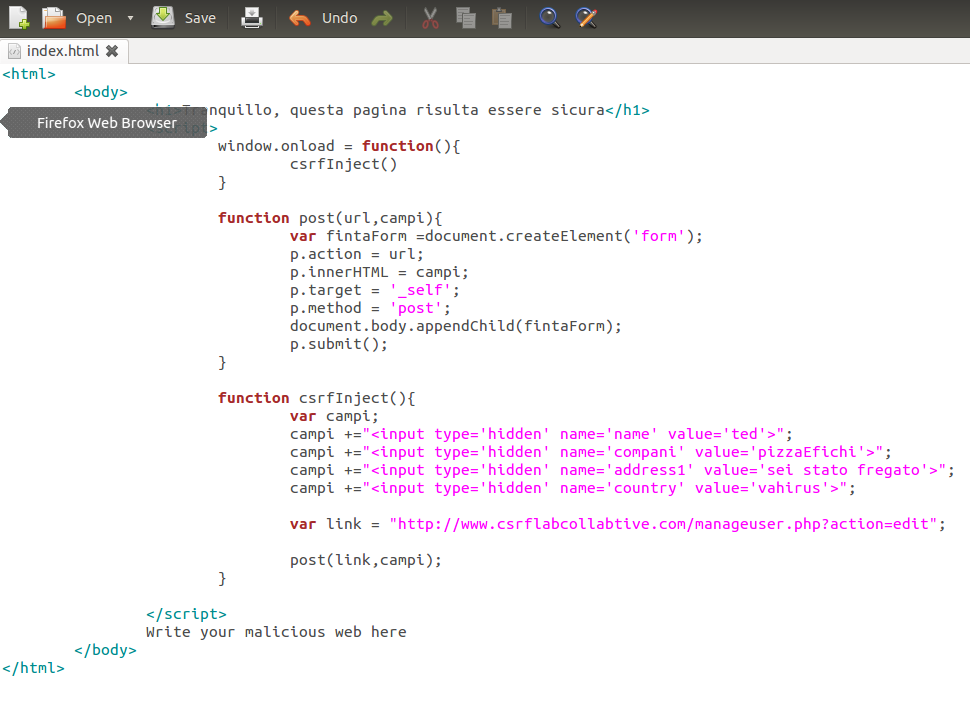Create a new document with the toolbar icon

(19, 18)
